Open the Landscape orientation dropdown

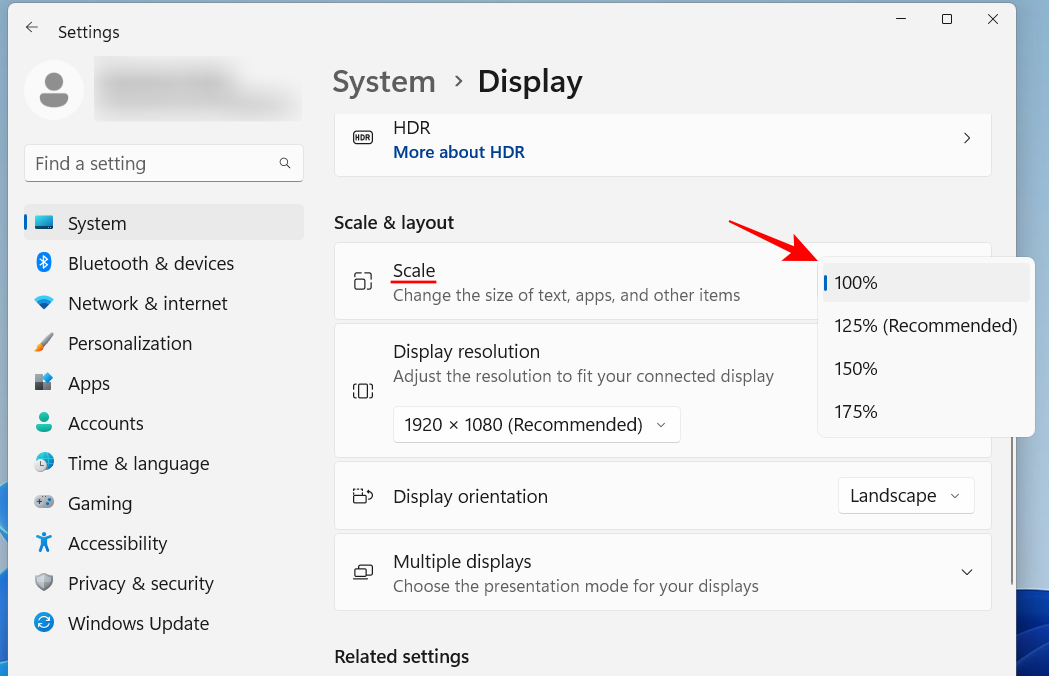tap(905, 495)
